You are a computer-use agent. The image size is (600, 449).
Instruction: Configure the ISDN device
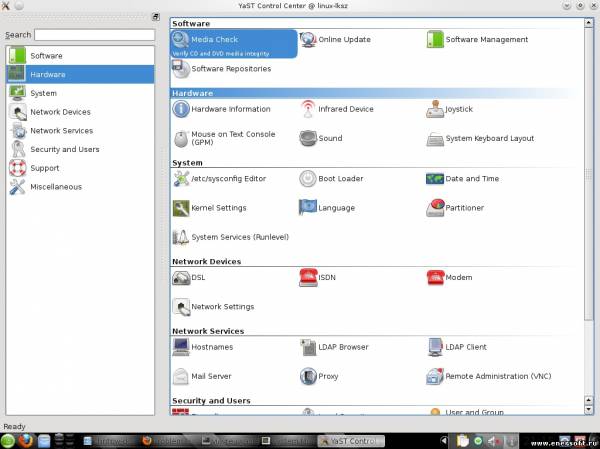[317, 278]
